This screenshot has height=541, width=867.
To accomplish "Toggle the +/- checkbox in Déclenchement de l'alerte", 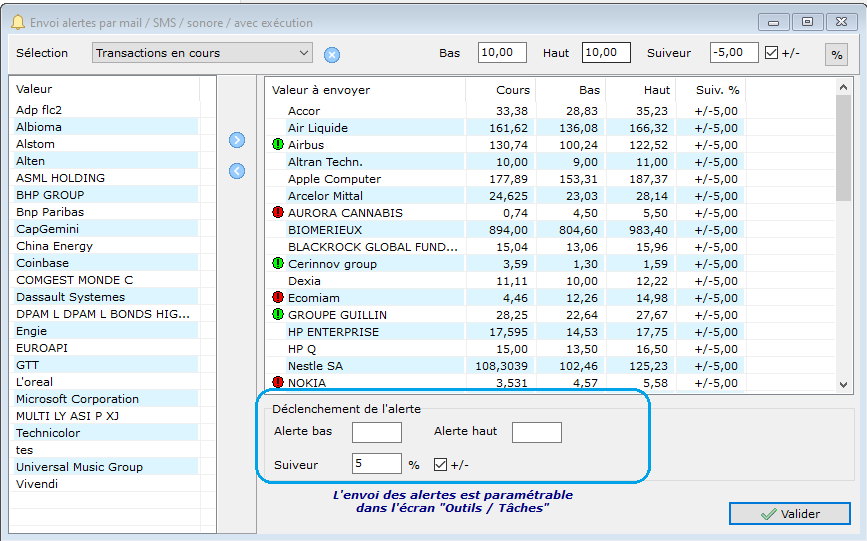I will click(440, 465).
